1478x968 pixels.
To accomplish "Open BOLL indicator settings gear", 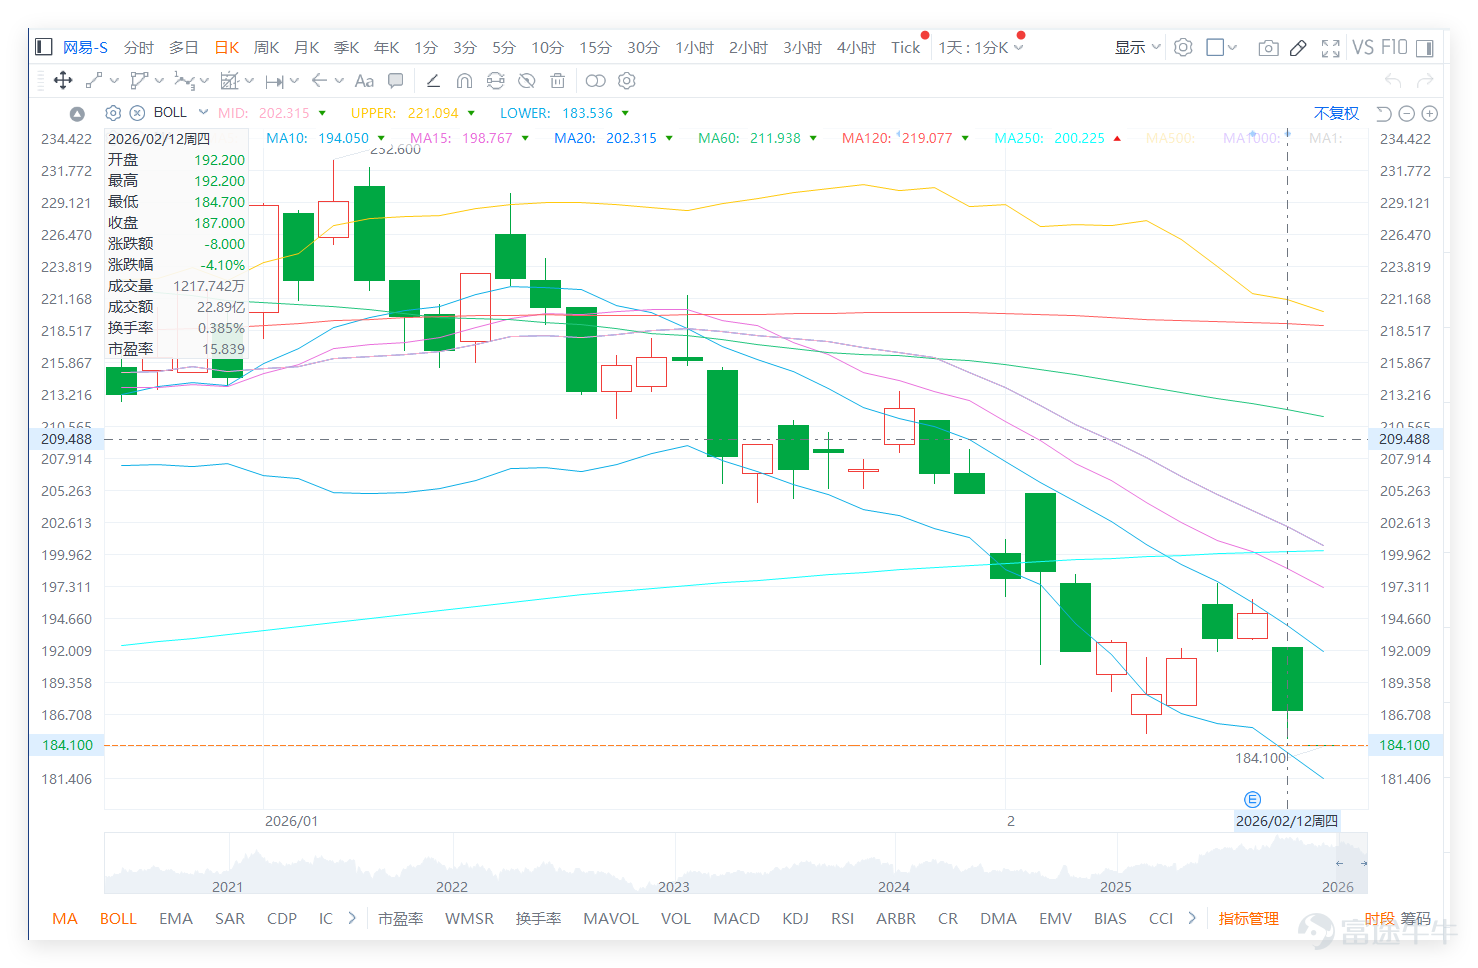I will click(113, 113).
